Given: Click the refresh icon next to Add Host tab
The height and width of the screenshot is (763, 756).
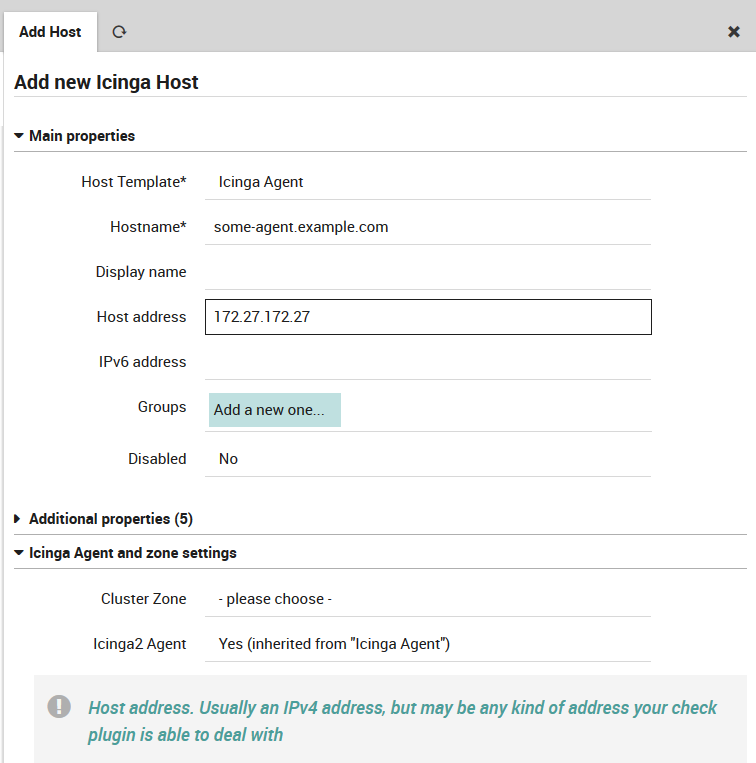Looking at the screenshot, I should pos(119,32).
